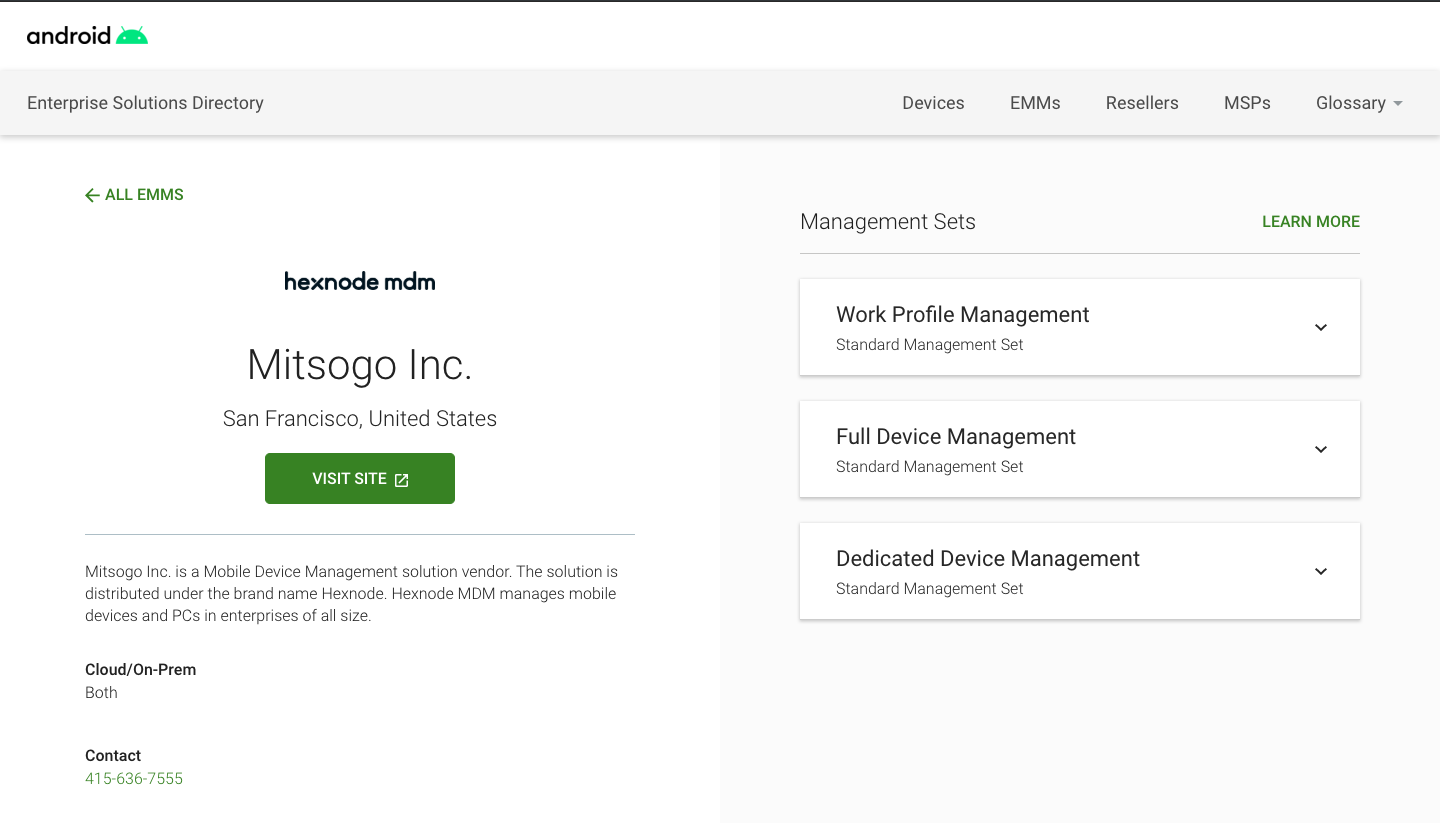This screenshot has width=1440, height=823.
Task: Expand Dedicated Device Management using its chevron
Action: (x=1320, y=572)
